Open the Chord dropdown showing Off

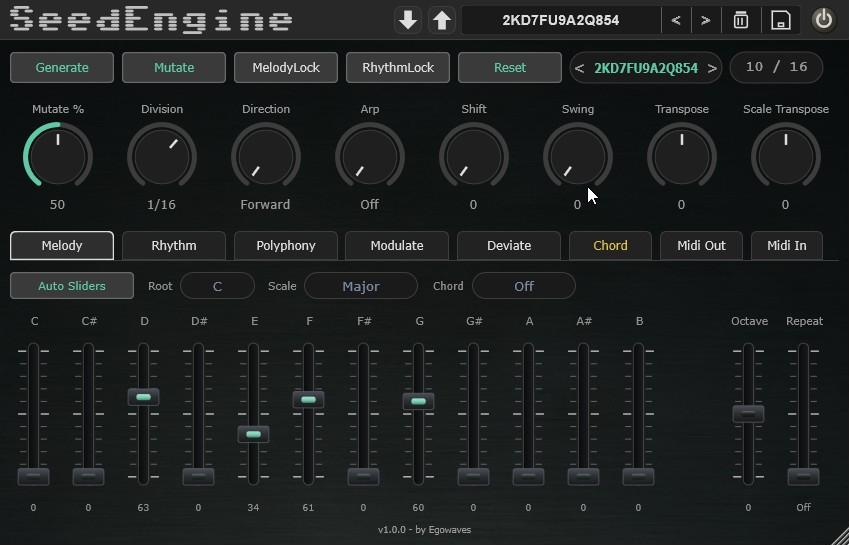[x=524, y=286]
